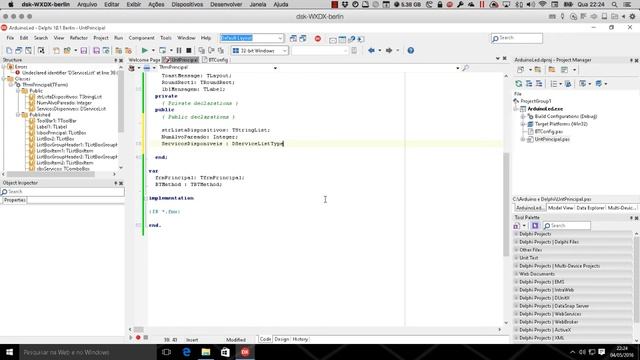Viewport: 640px width, 360px height.
Task: Open the Edge browser in taskbar
Action: (x=187, y=352)
